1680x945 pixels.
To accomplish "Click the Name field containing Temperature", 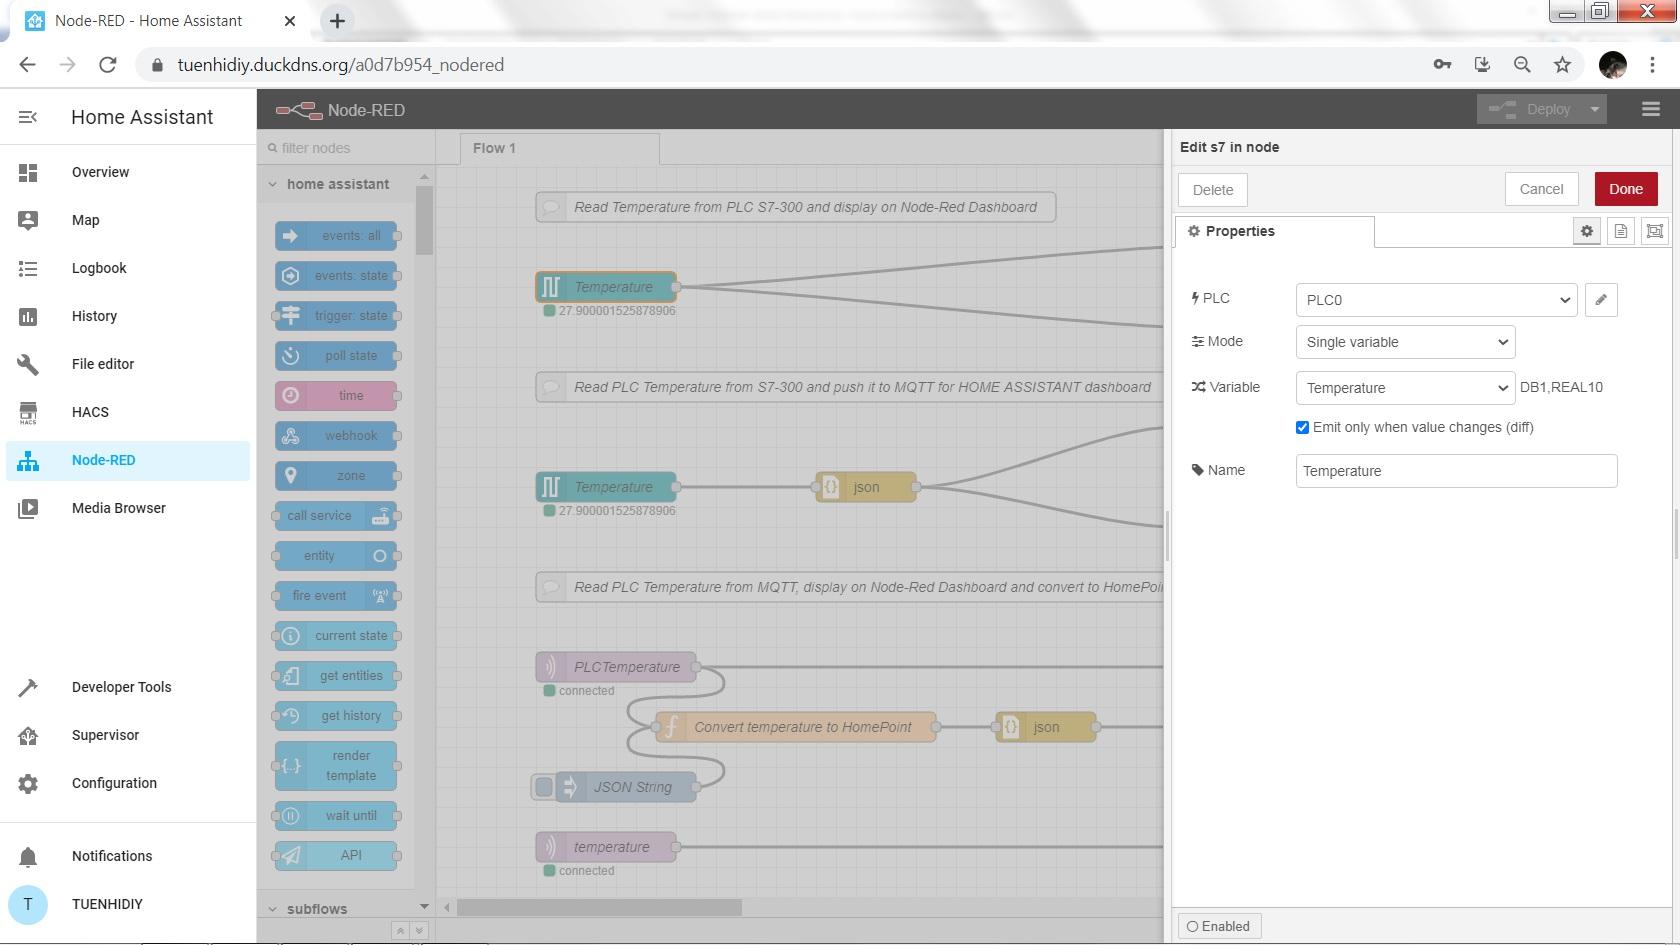I will tap(1456, 471).
